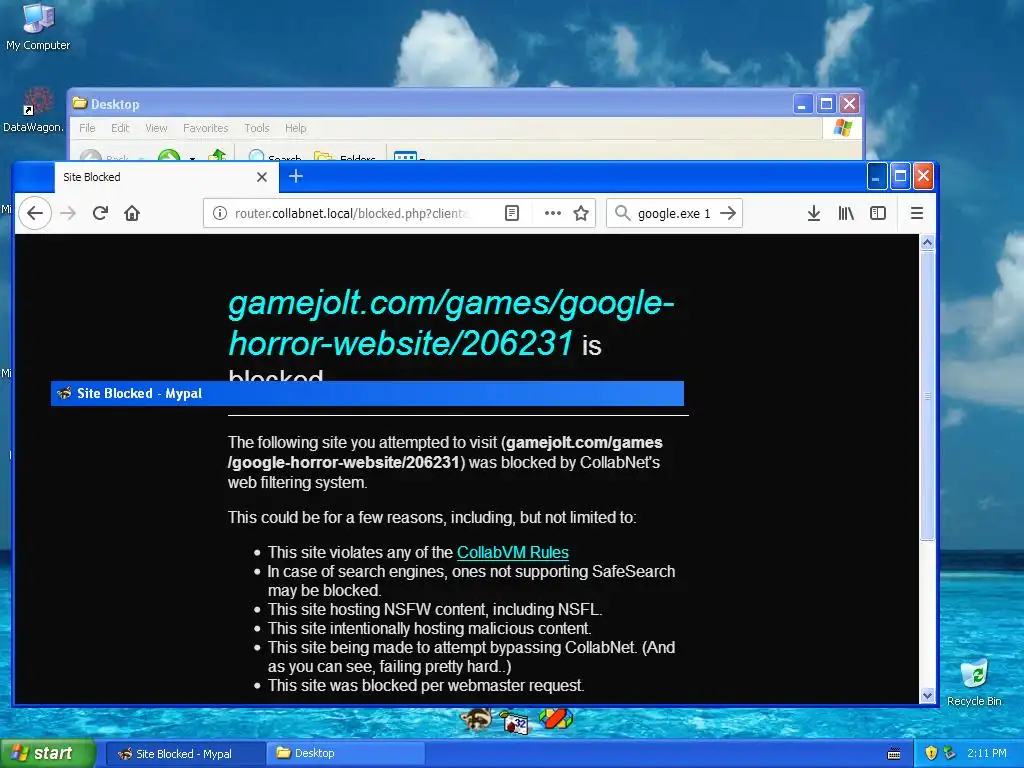Screen dimensions: 1024x768
Task: Open page actions three-dot menu
Action: point(552,214)
